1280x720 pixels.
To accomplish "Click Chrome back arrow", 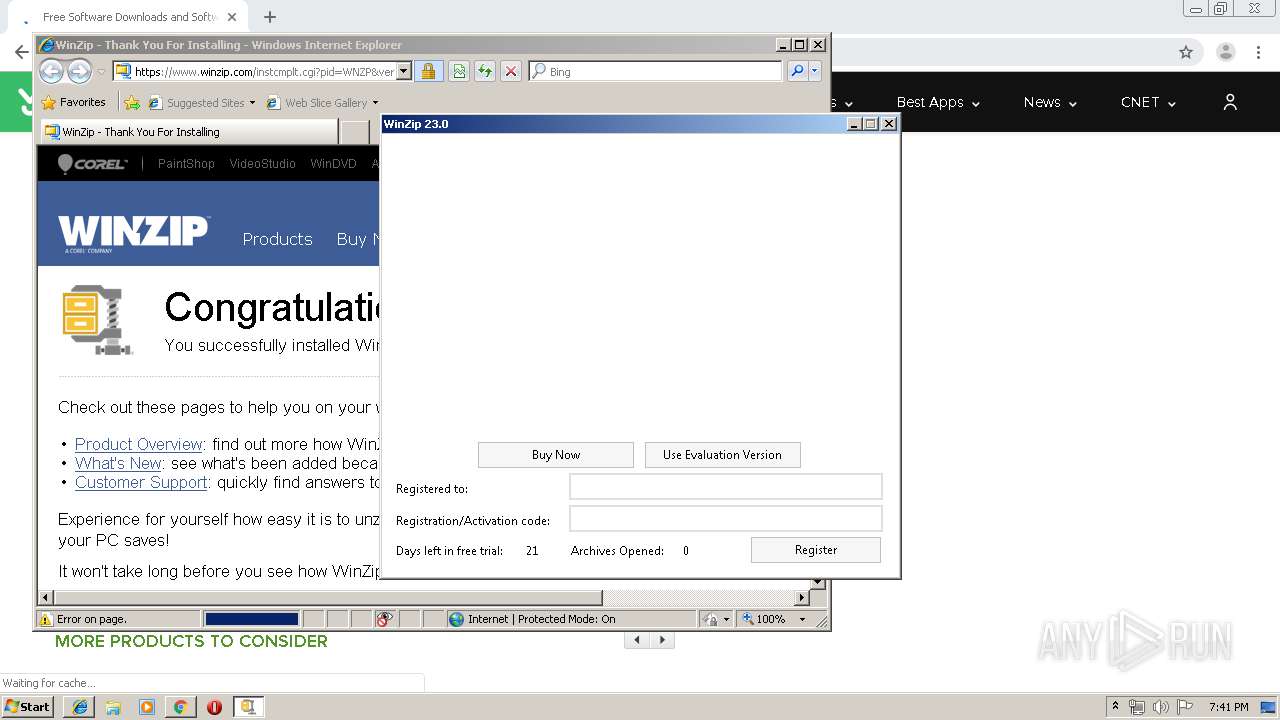I will [x=21, y=52].
